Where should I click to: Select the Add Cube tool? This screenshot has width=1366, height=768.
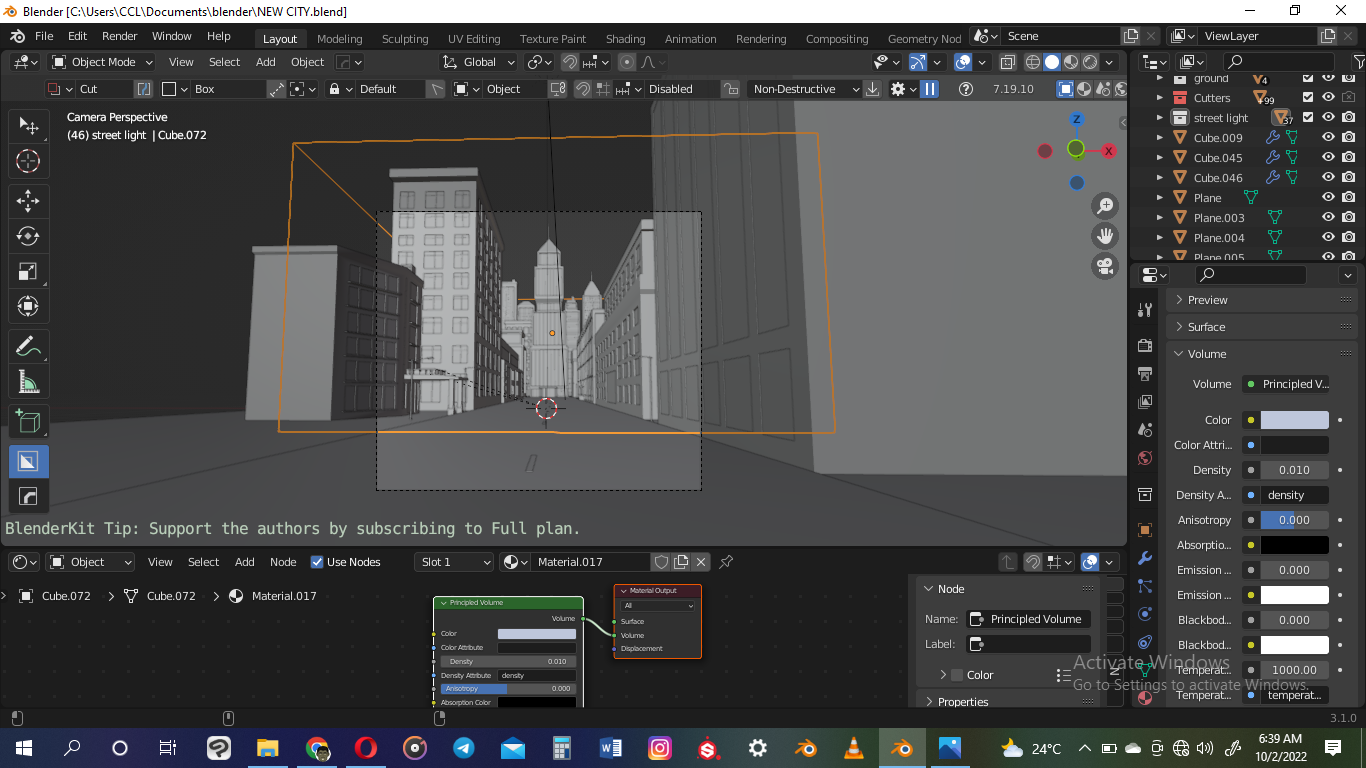29,422
